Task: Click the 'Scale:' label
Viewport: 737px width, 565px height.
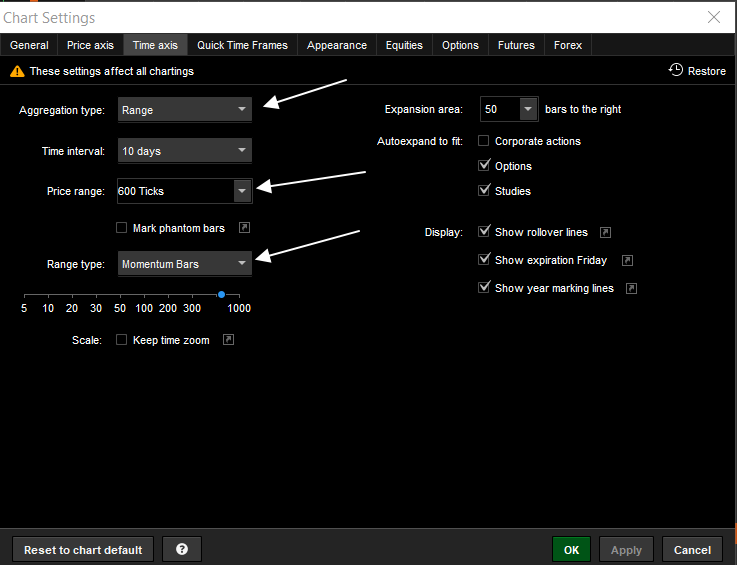Action: (x=87, y=340)
